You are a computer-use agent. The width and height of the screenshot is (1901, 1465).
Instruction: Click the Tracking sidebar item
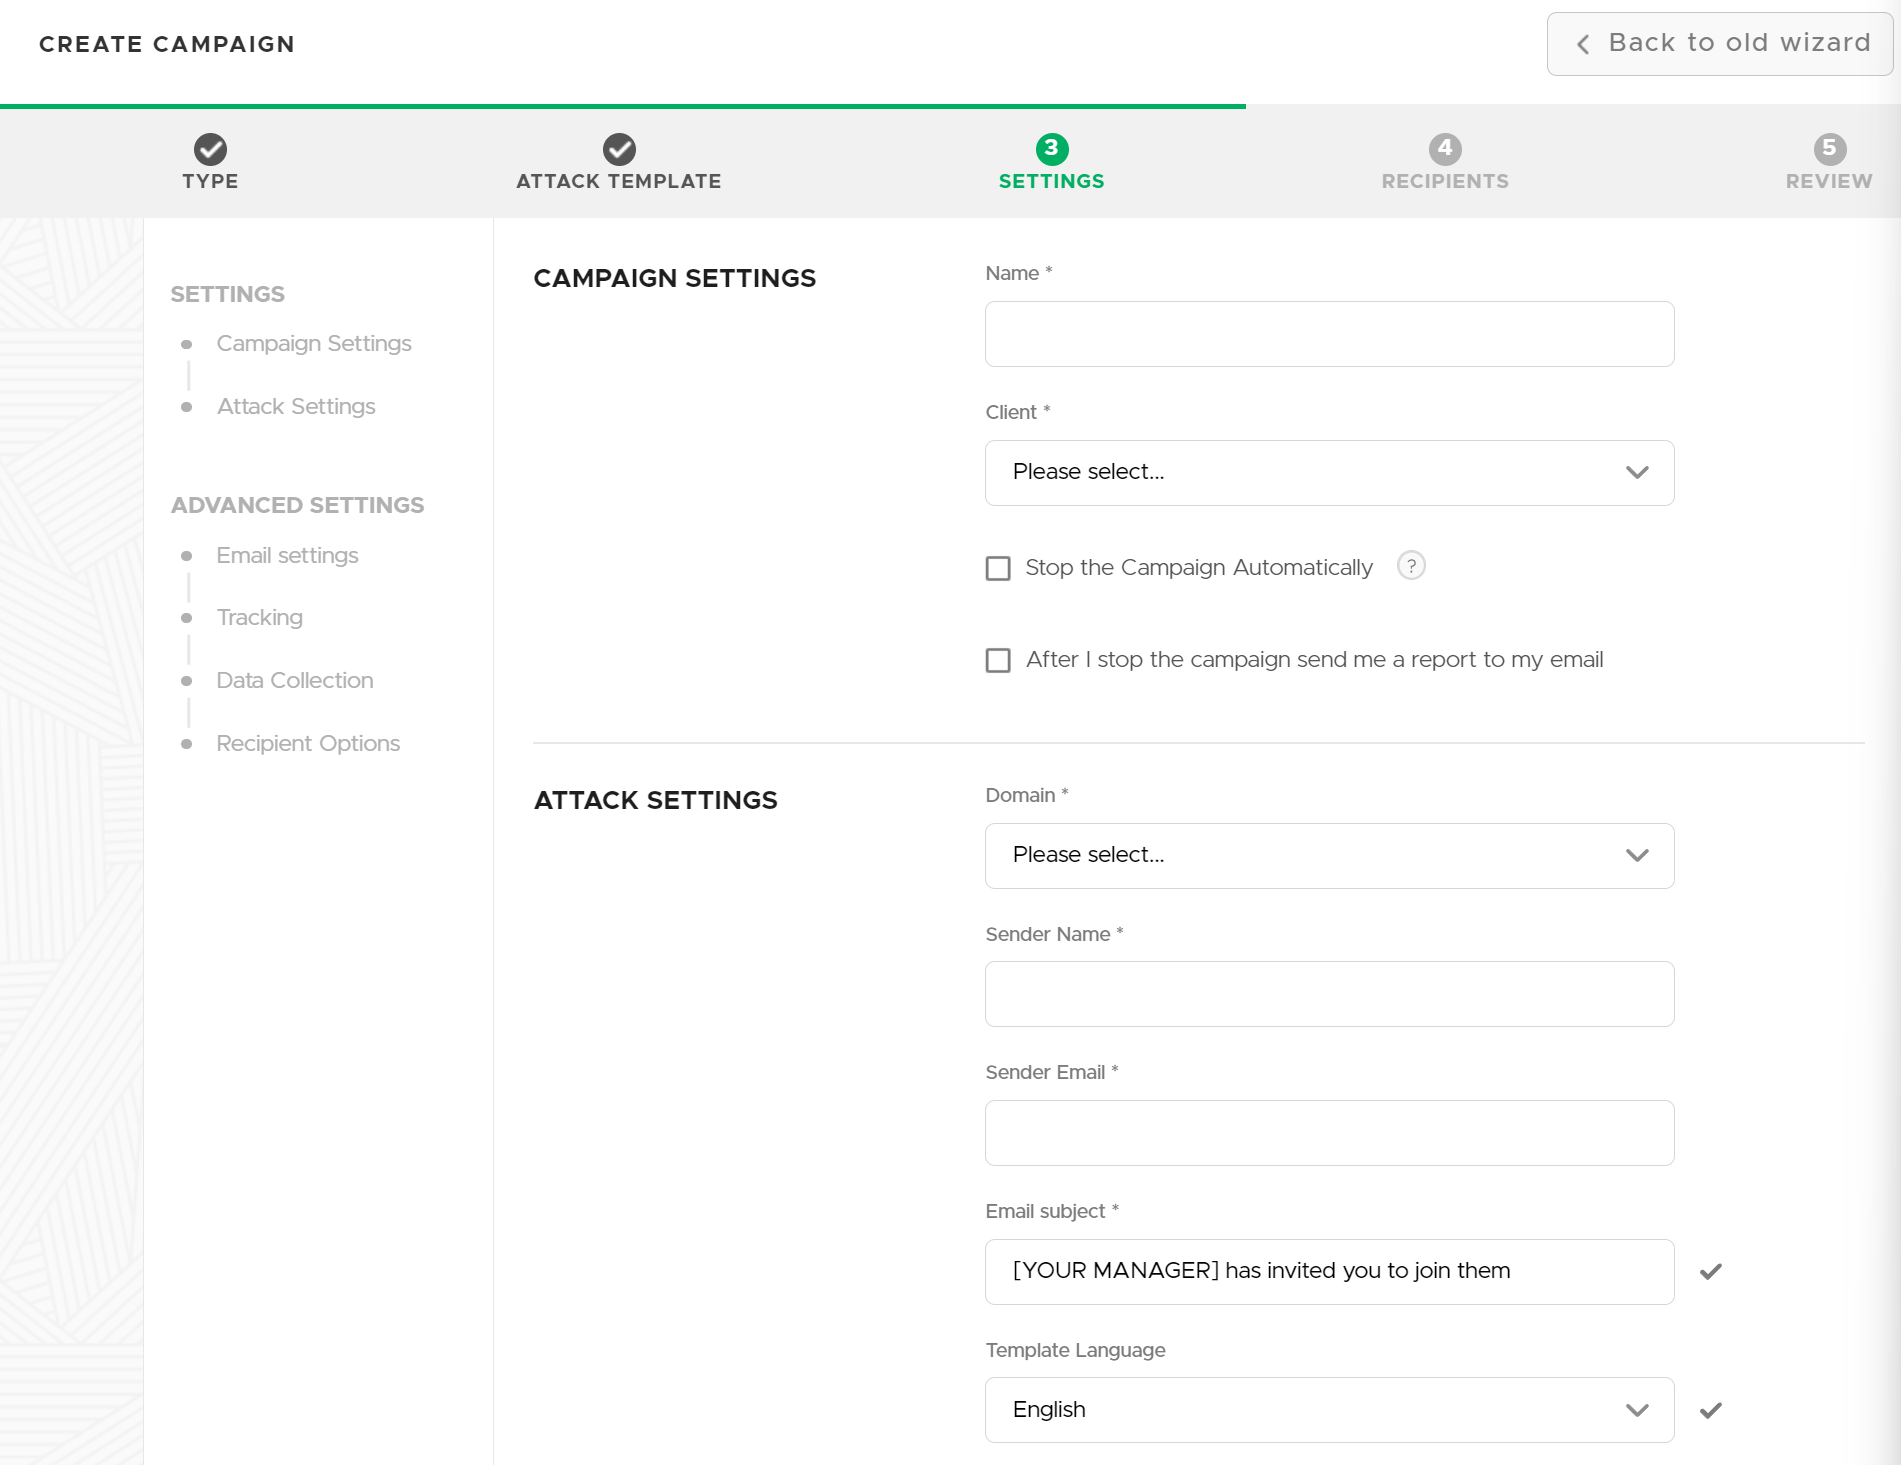pyautogui.click(x=259, y=617)
